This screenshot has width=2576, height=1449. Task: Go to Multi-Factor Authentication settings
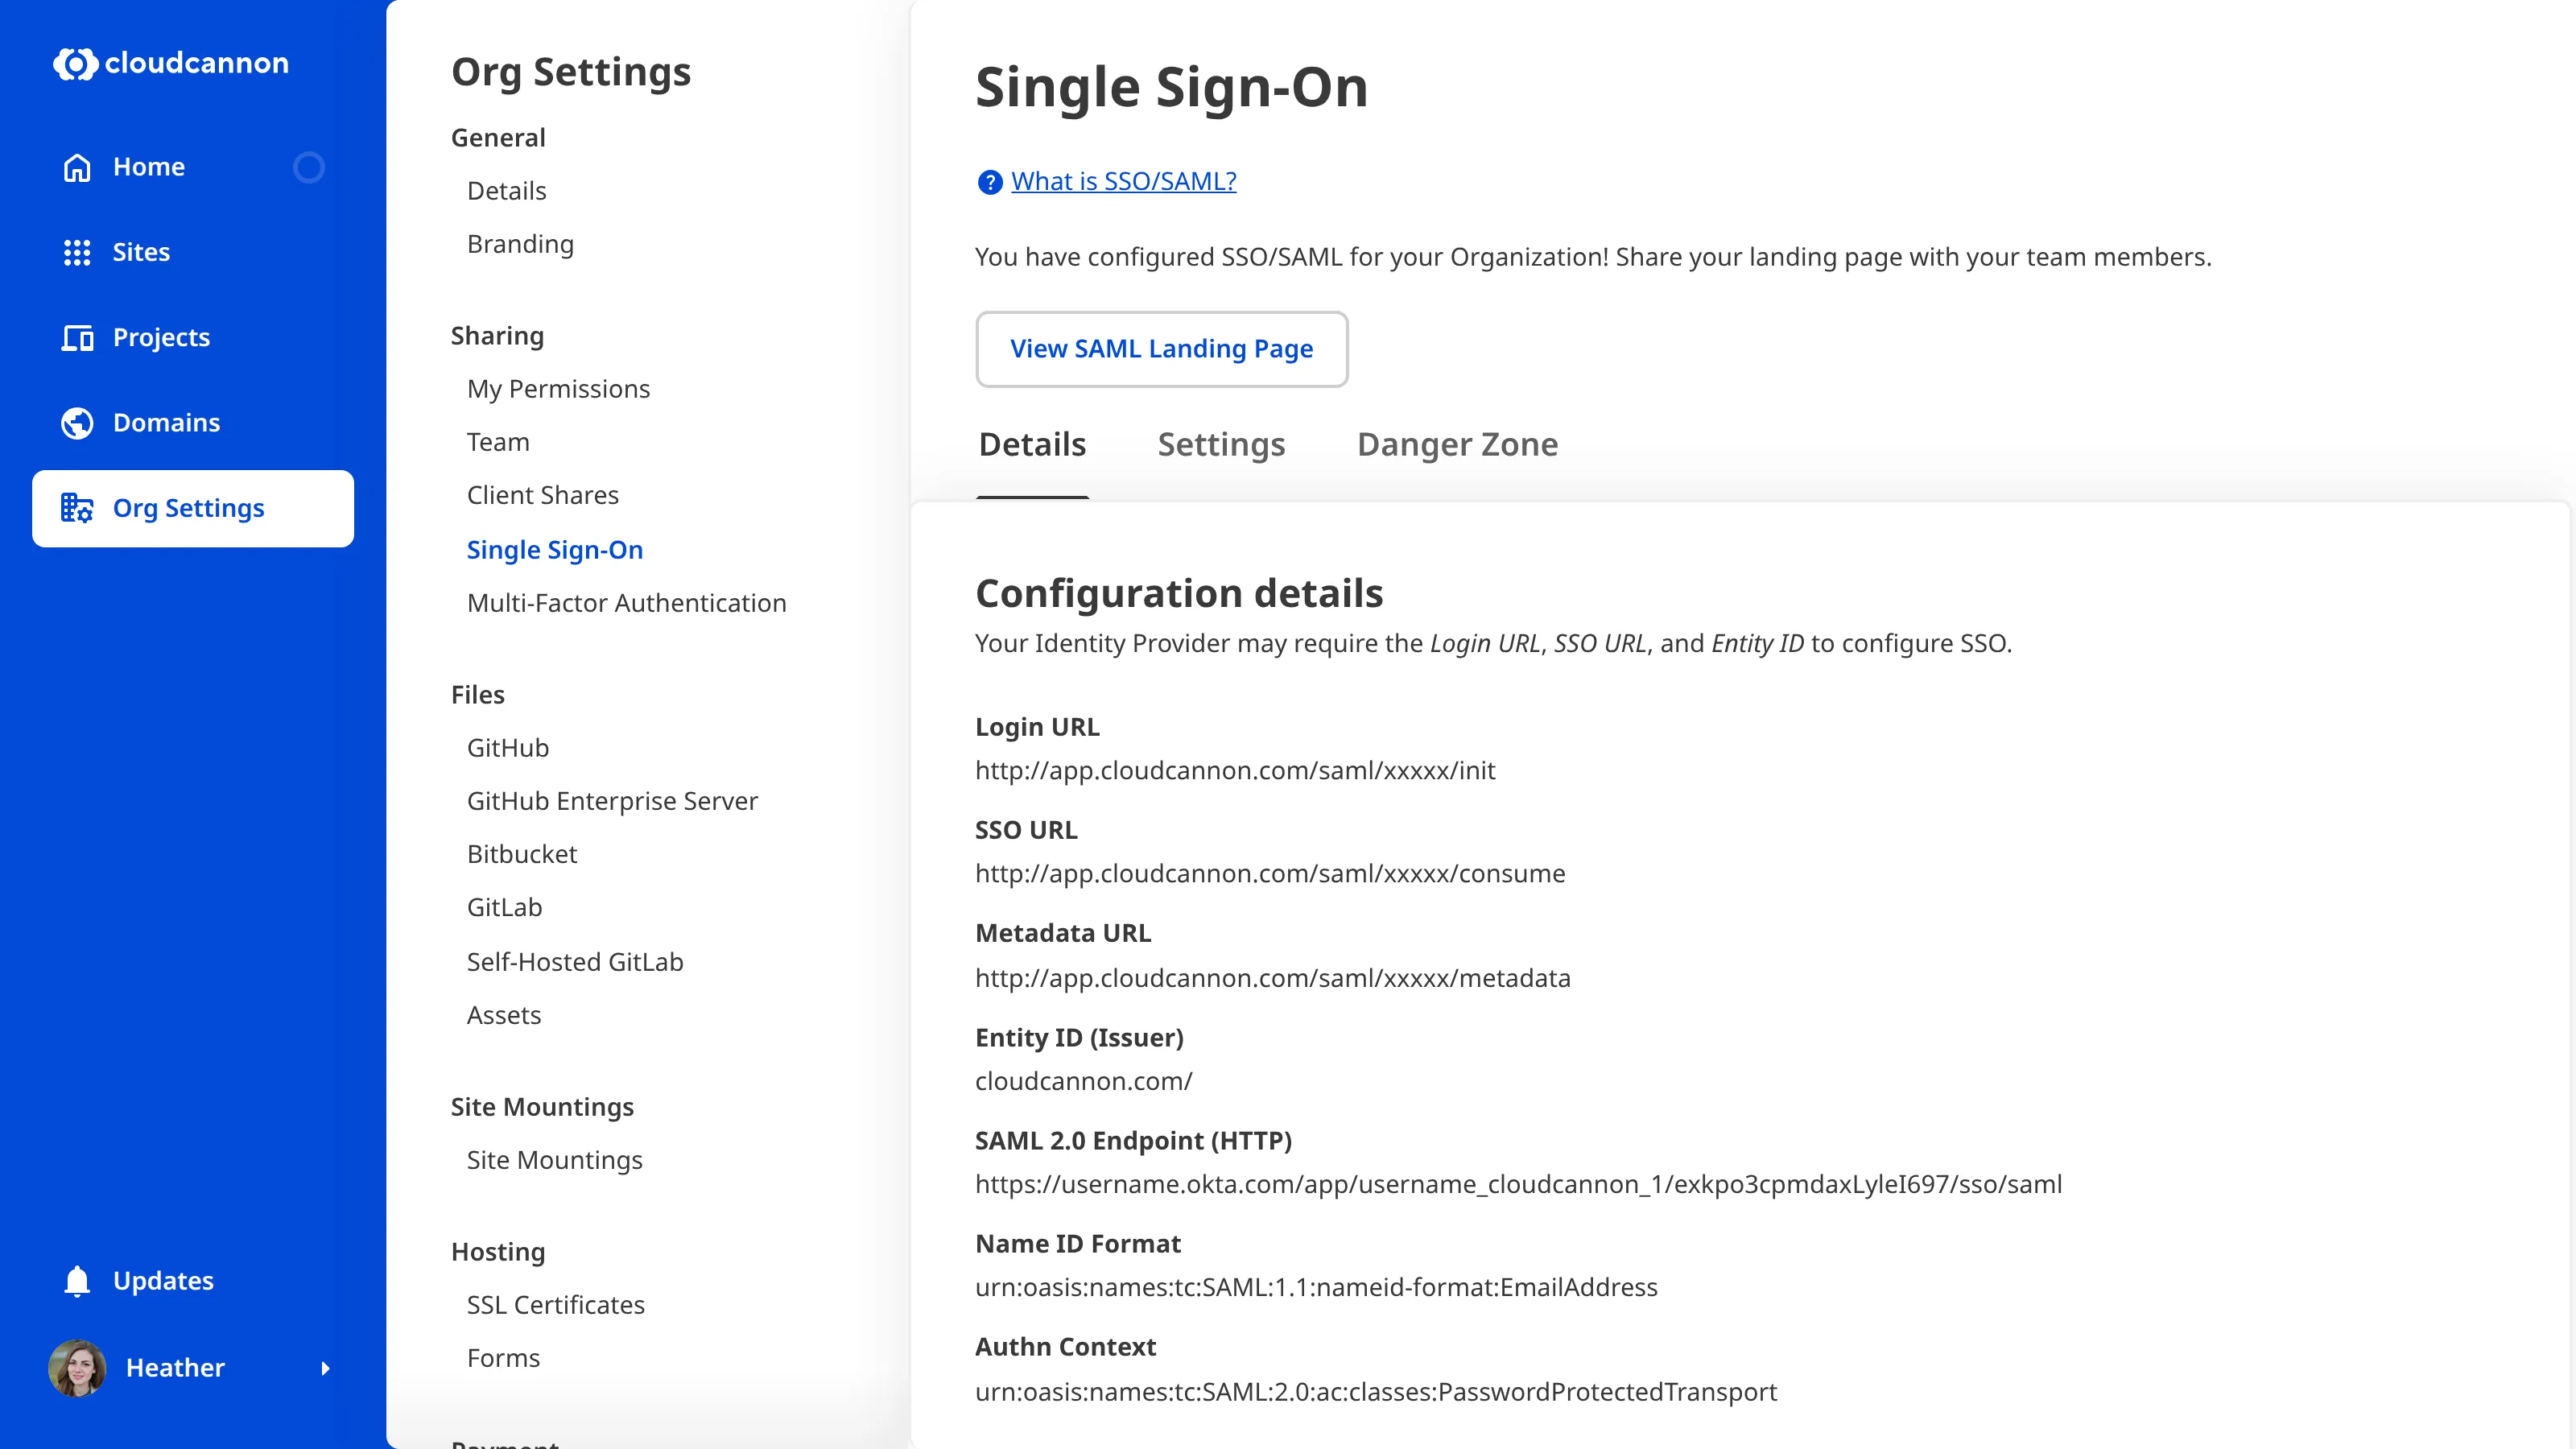(626, 602)
